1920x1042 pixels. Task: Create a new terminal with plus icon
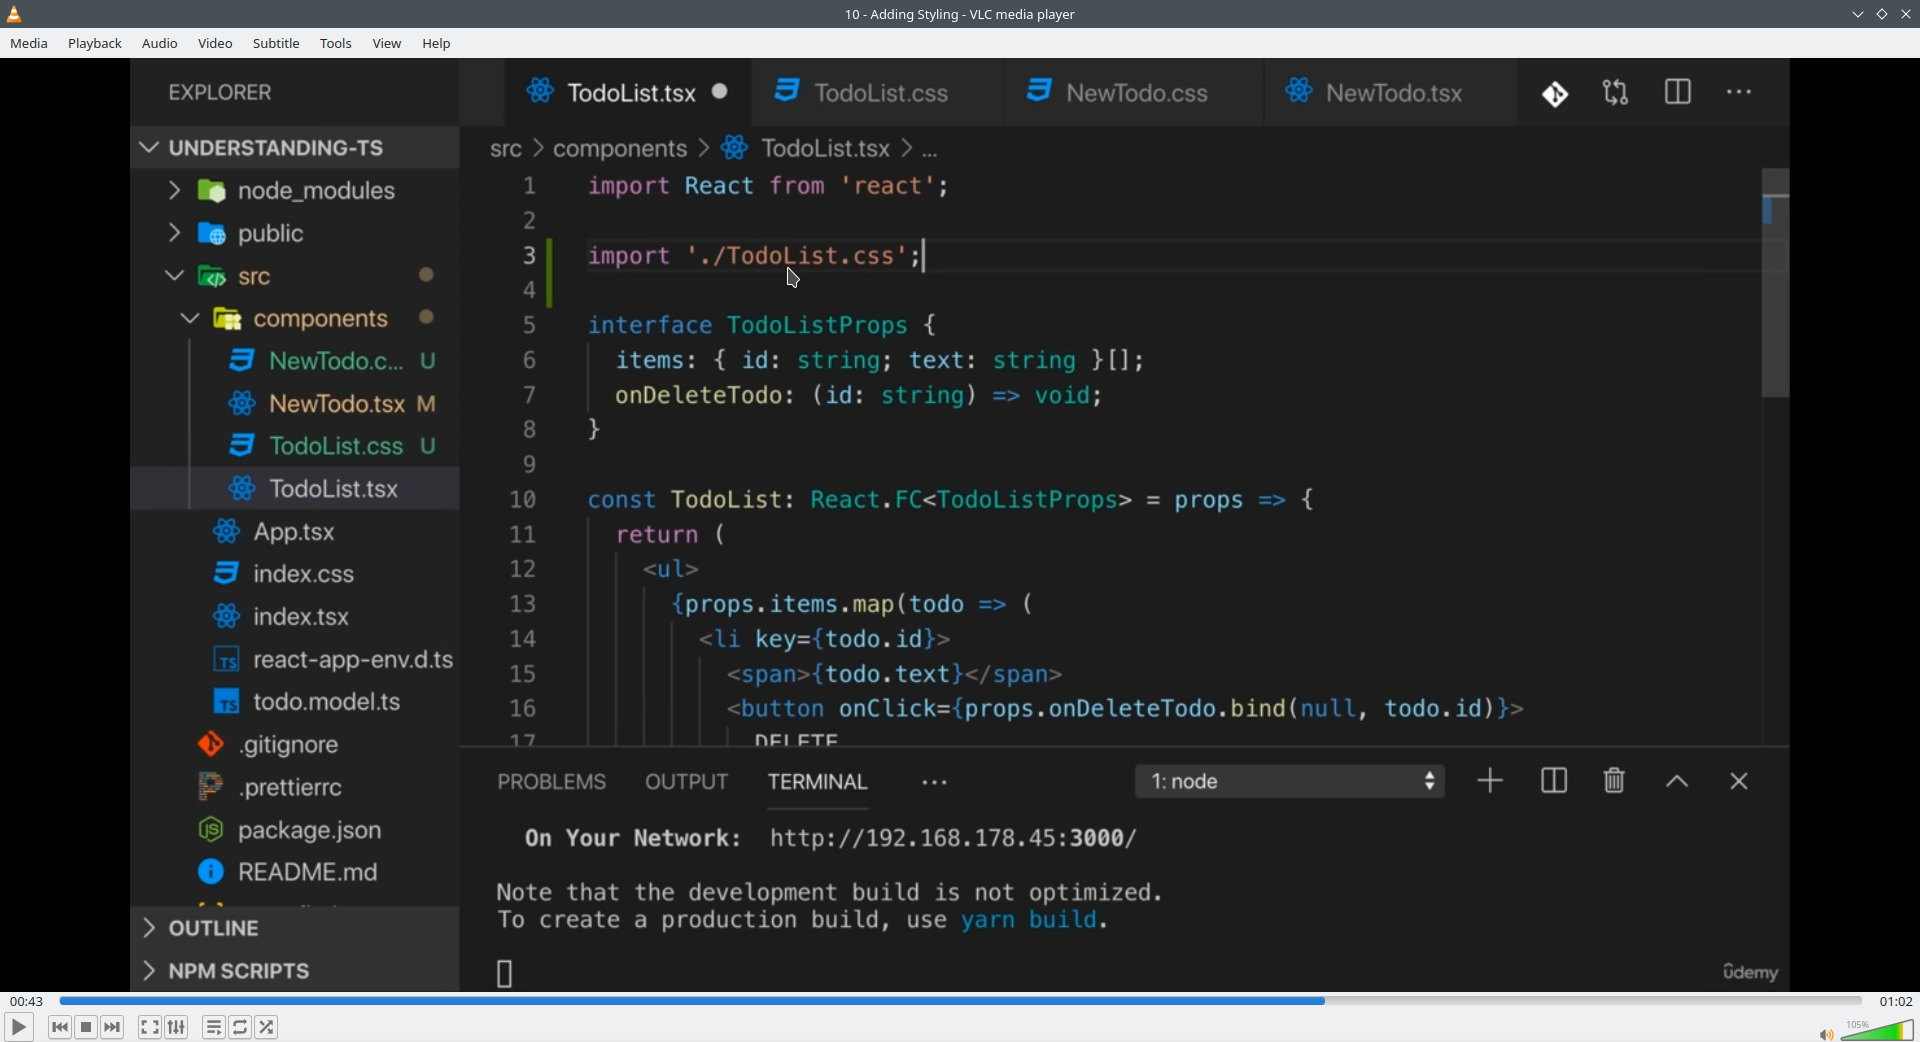pos(1490,781)
